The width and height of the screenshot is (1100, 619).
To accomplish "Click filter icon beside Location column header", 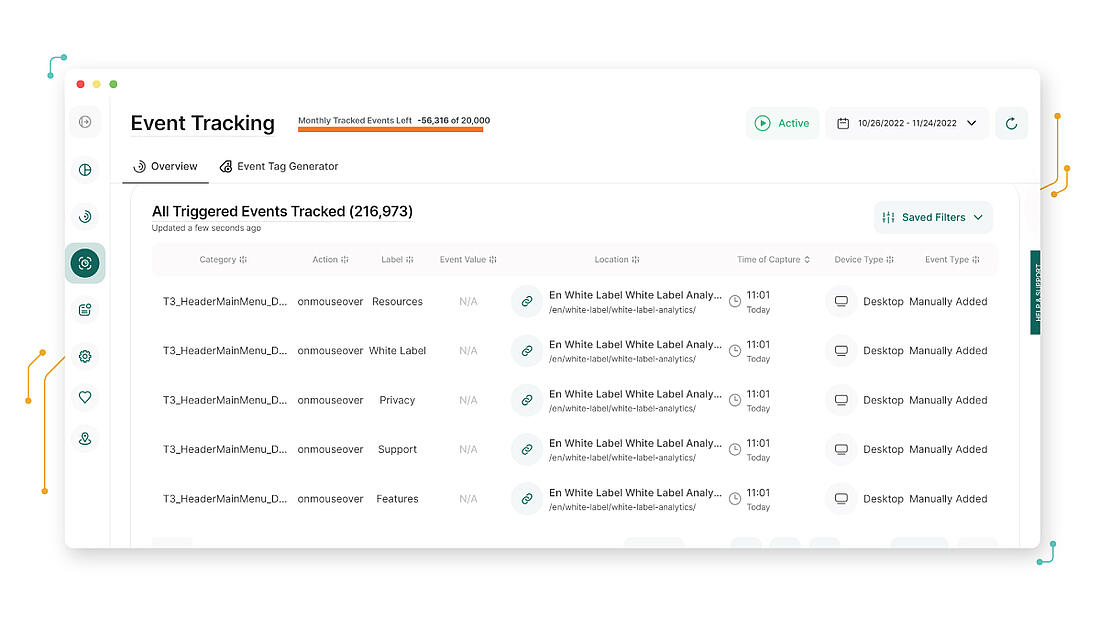I will tap(636, 260).
